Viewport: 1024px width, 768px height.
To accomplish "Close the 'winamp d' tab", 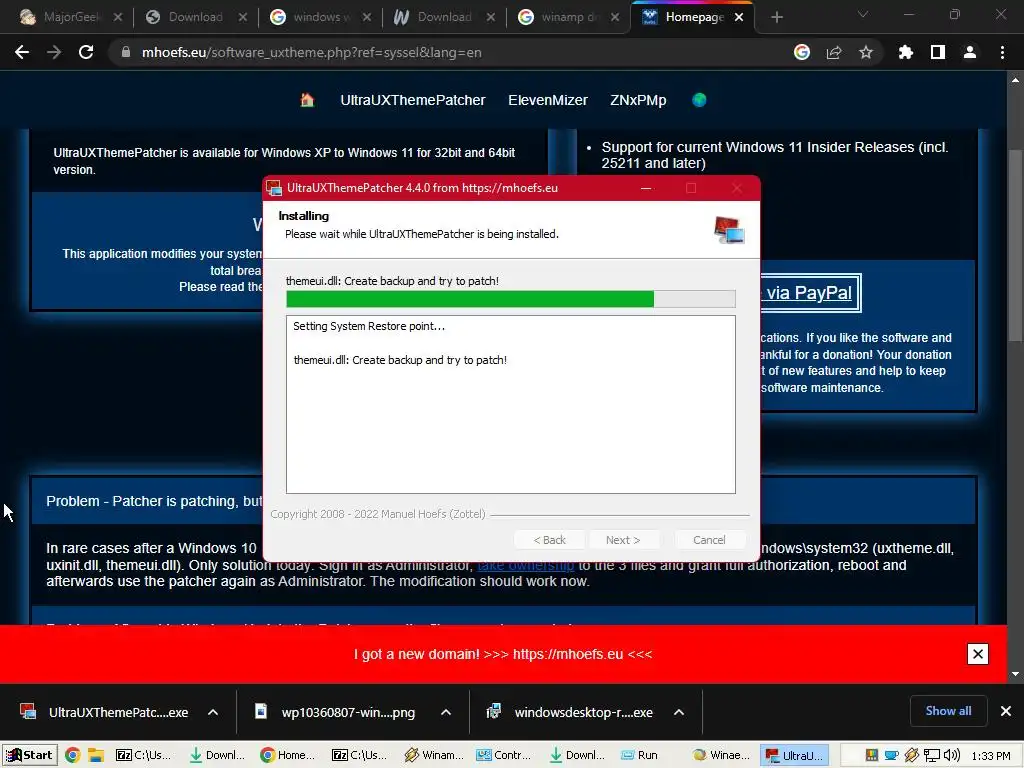I will [x=615, y=17].
